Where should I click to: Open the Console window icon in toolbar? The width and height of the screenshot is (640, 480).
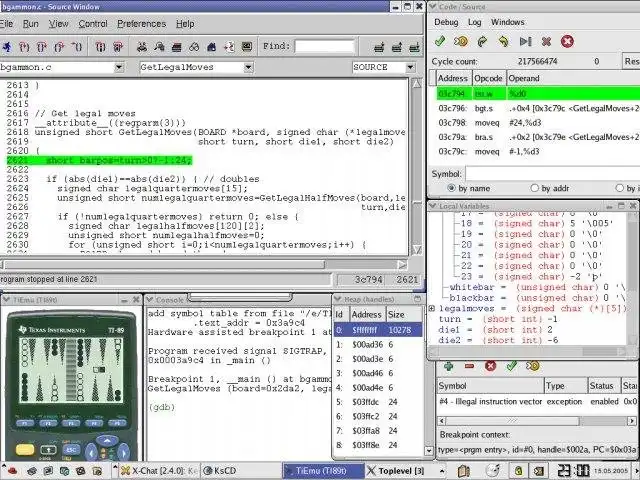click(247, 47)
